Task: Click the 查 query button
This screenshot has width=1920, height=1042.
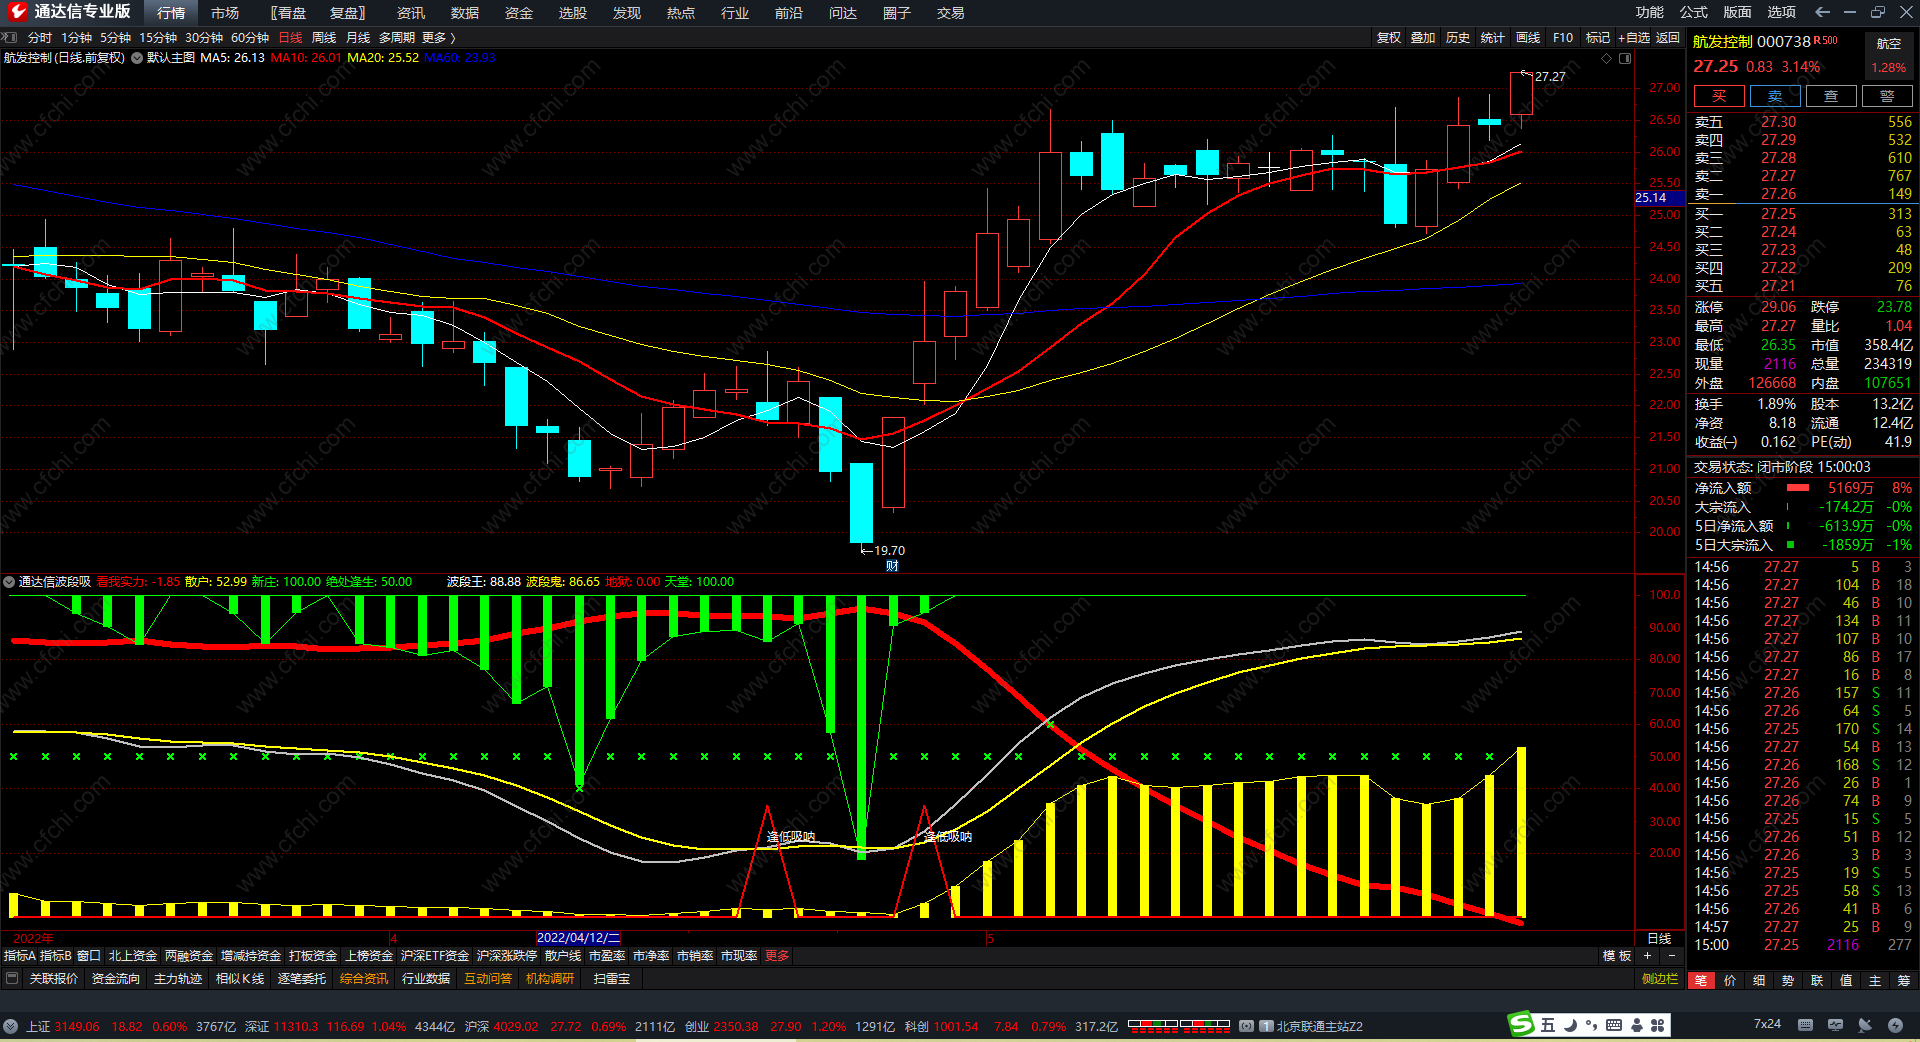Action: [1831, 96]
